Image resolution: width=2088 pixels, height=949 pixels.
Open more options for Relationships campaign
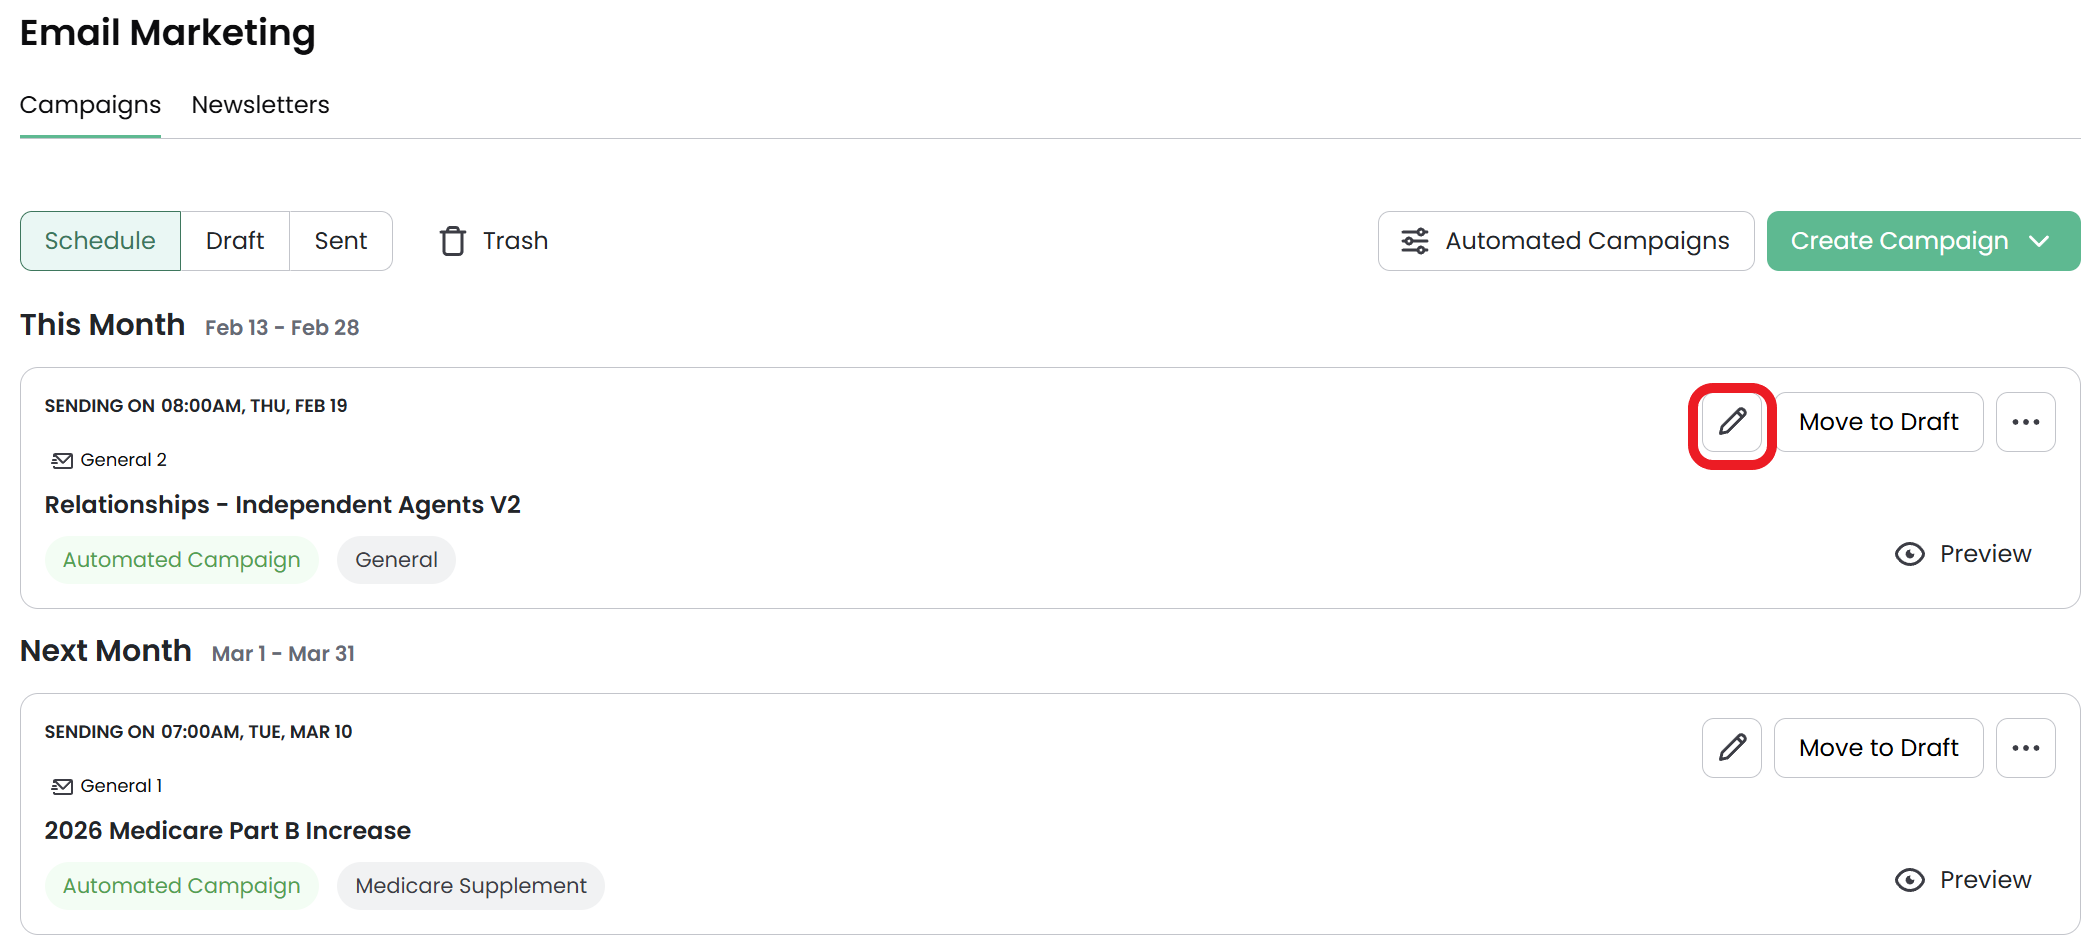pos(2026,422)
